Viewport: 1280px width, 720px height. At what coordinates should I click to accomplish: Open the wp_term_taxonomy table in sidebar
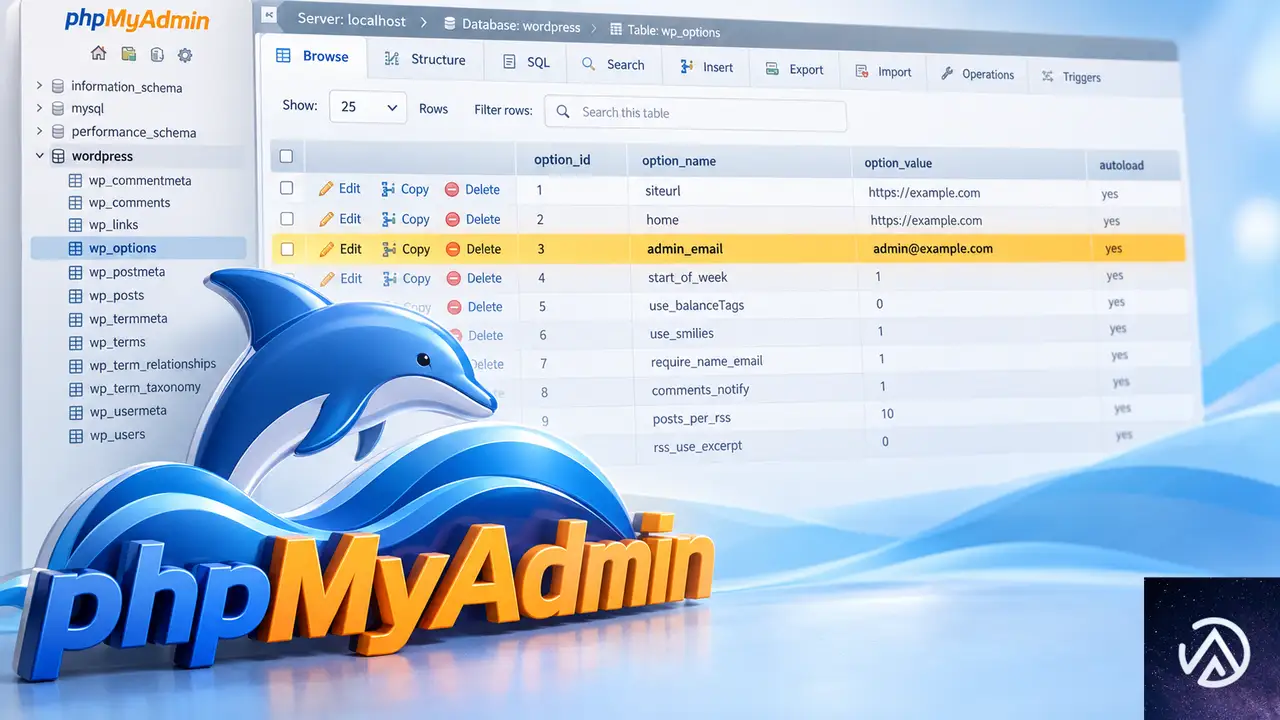coord(145,388)
